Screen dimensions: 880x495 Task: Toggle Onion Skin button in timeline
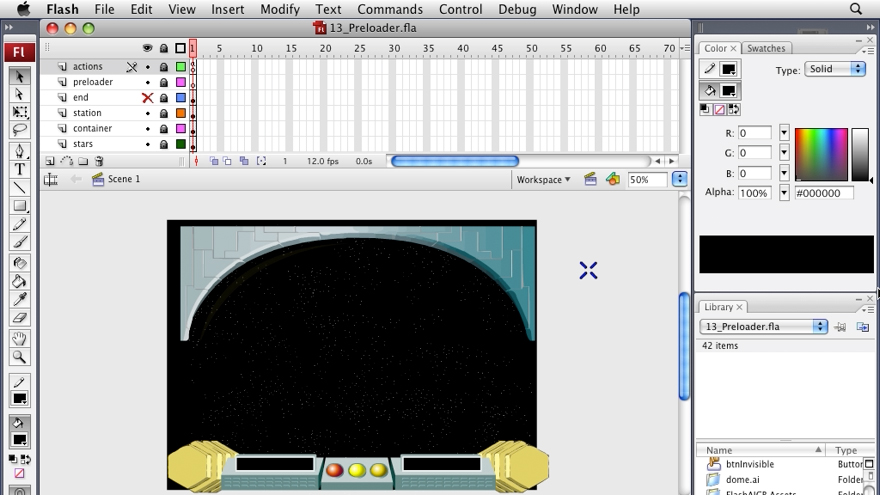214,161
